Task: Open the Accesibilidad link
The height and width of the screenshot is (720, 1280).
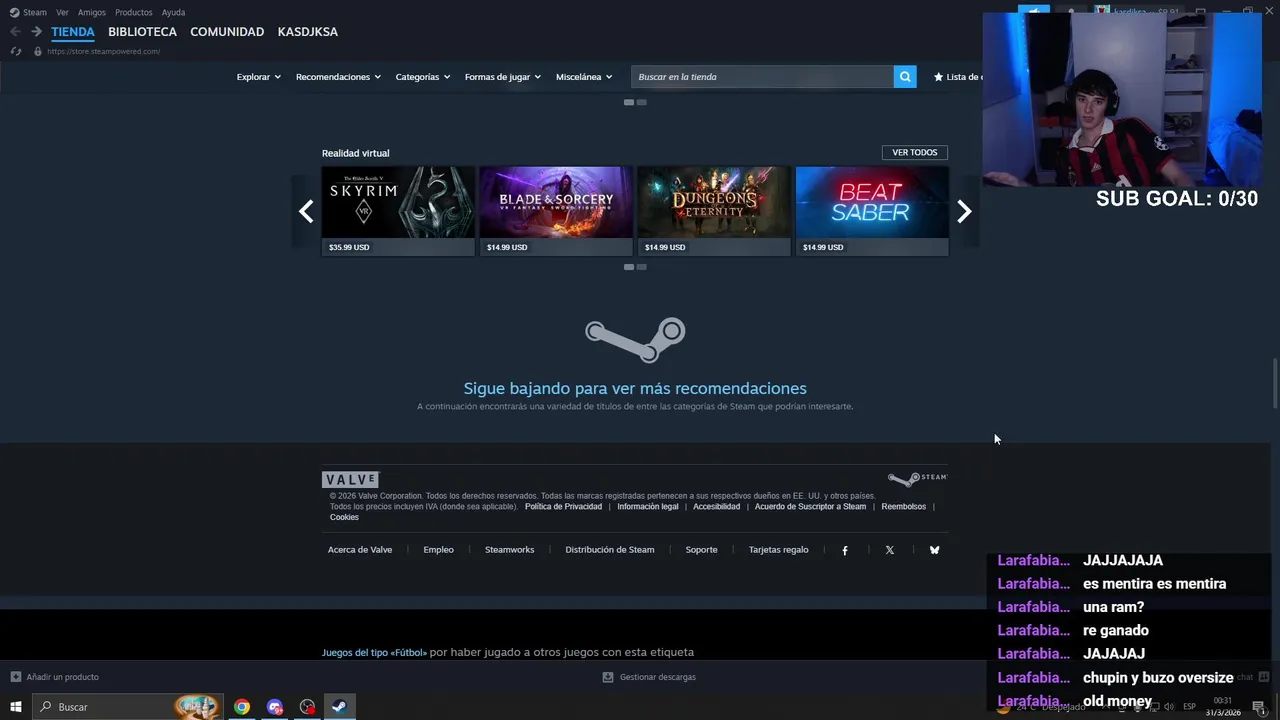Action: 716,507
